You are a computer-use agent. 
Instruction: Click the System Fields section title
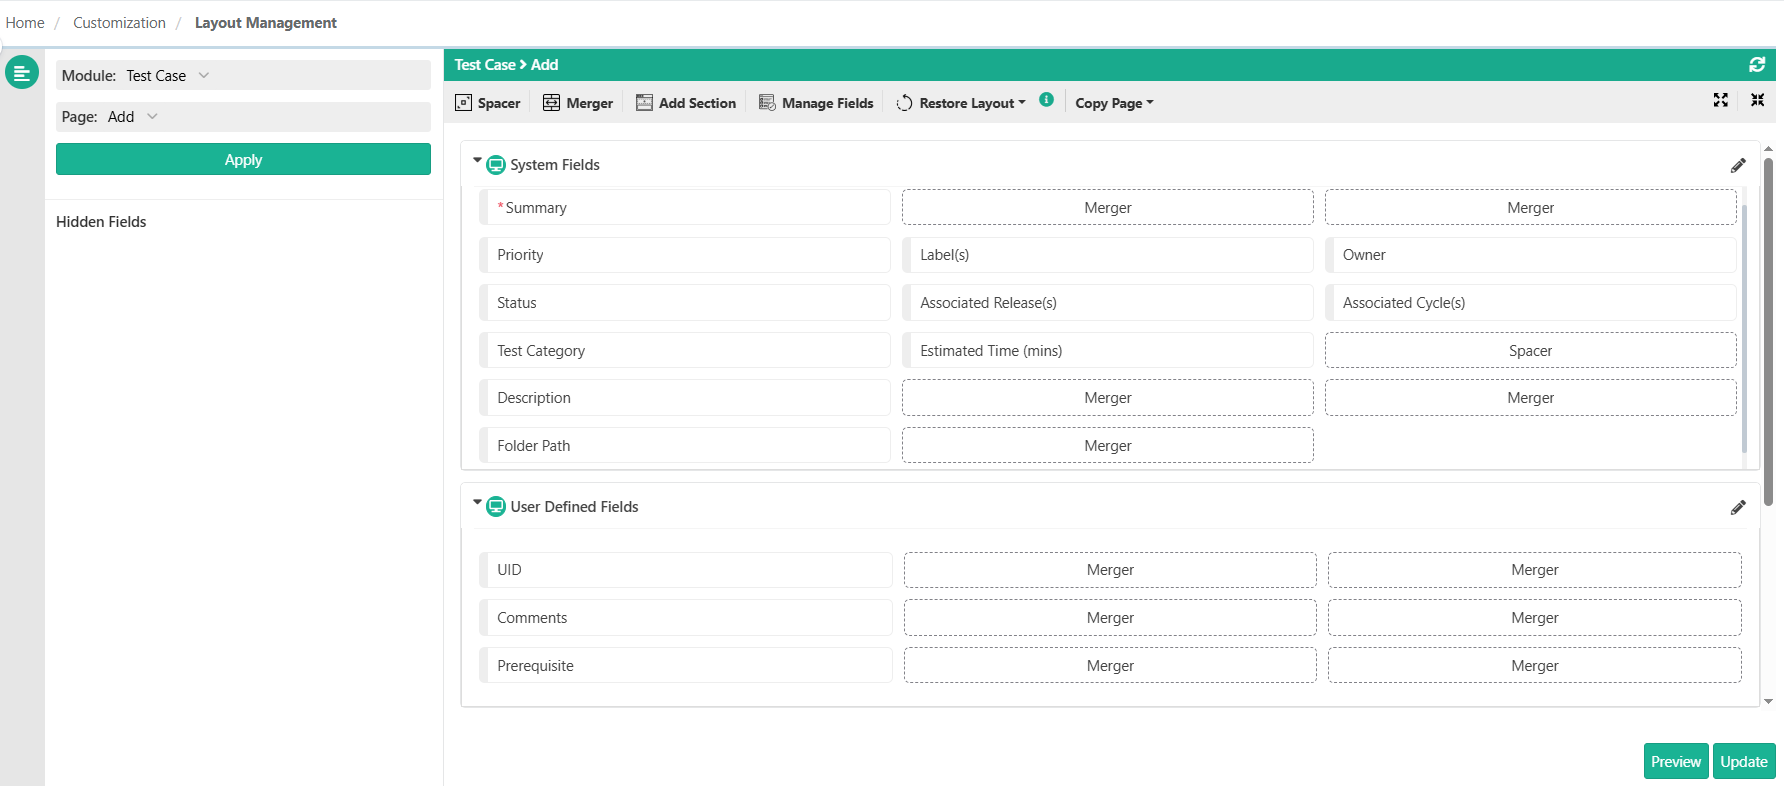coord(555,165)
